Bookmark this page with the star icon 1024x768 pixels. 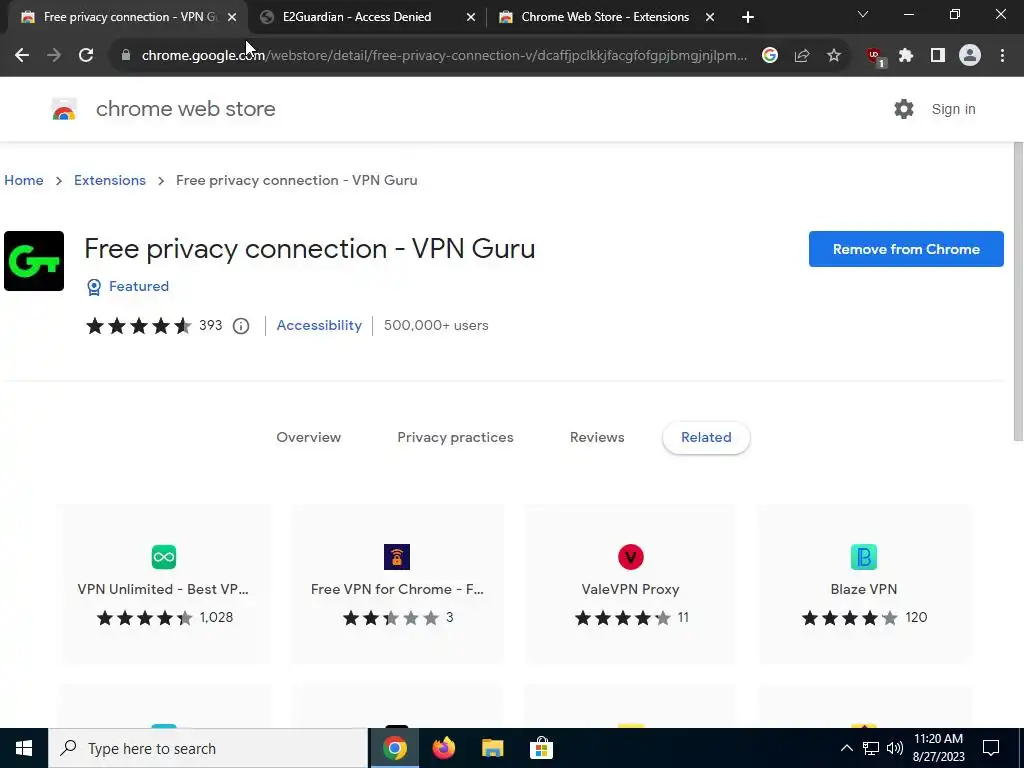pos(834,56)
